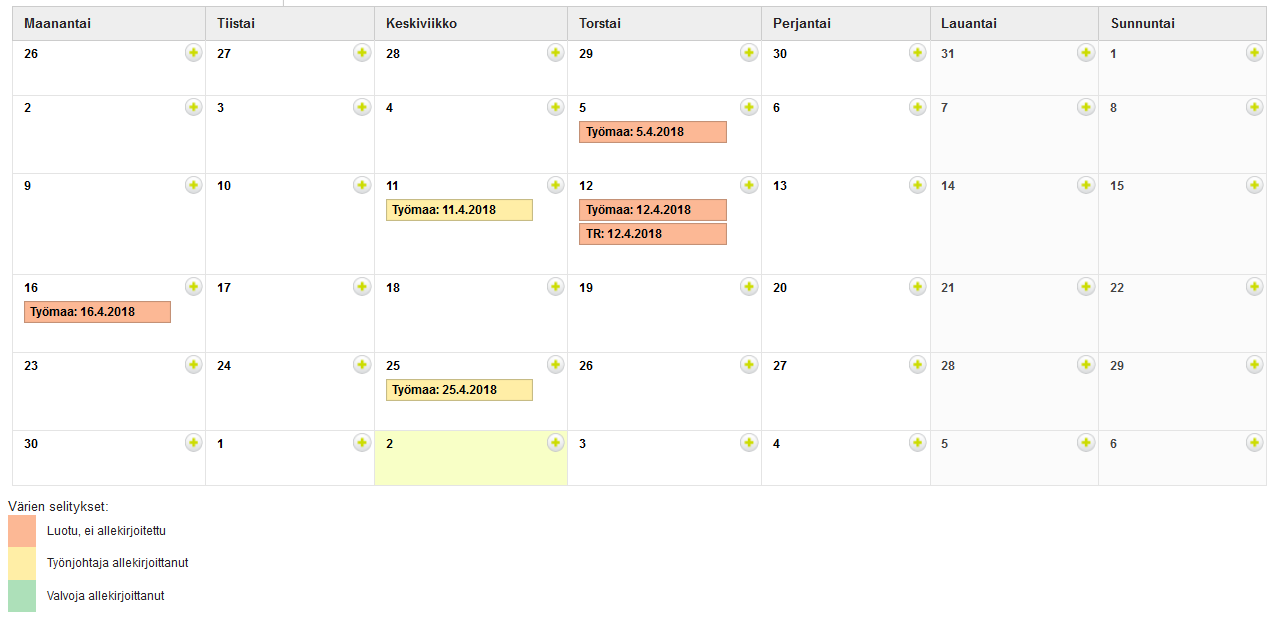The image size is (1272, 617).
Task: Open the Työmaa: 11.4.2018 entry
Action: pos(459,210)
